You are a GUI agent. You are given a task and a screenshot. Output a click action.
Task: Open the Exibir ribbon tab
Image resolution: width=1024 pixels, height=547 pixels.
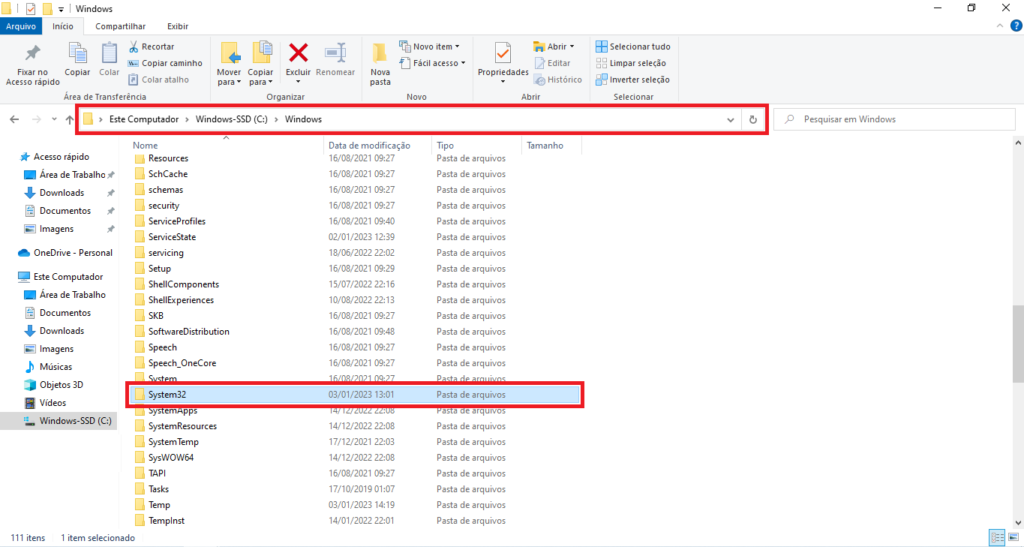pyautogui.click(x=177, y=26)
